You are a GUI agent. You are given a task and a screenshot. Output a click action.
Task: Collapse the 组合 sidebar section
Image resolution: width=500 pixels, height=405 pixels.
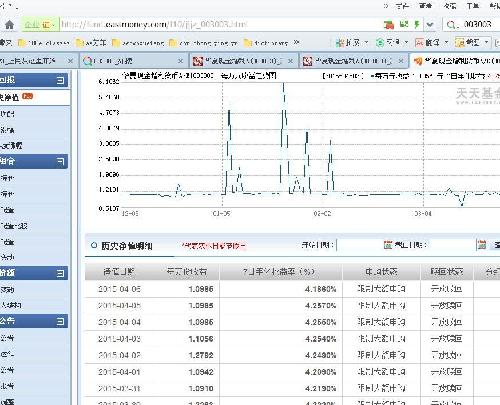[60, 162]
